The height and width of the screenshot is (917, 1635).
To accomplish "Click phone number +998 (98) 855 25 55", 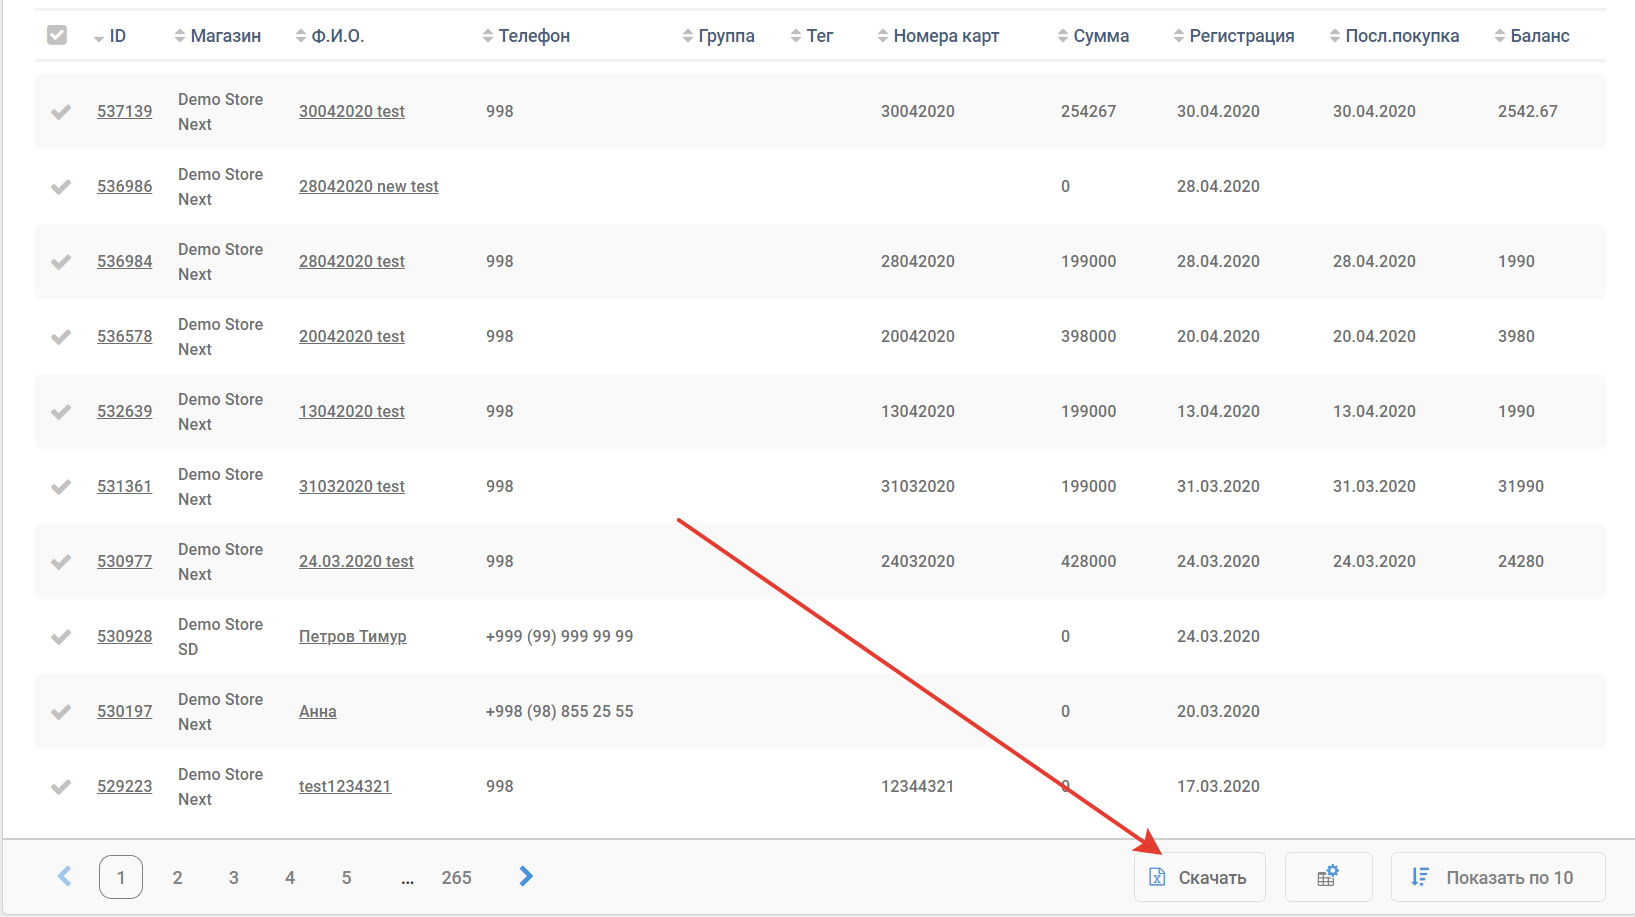I will [x=559, y=711].
